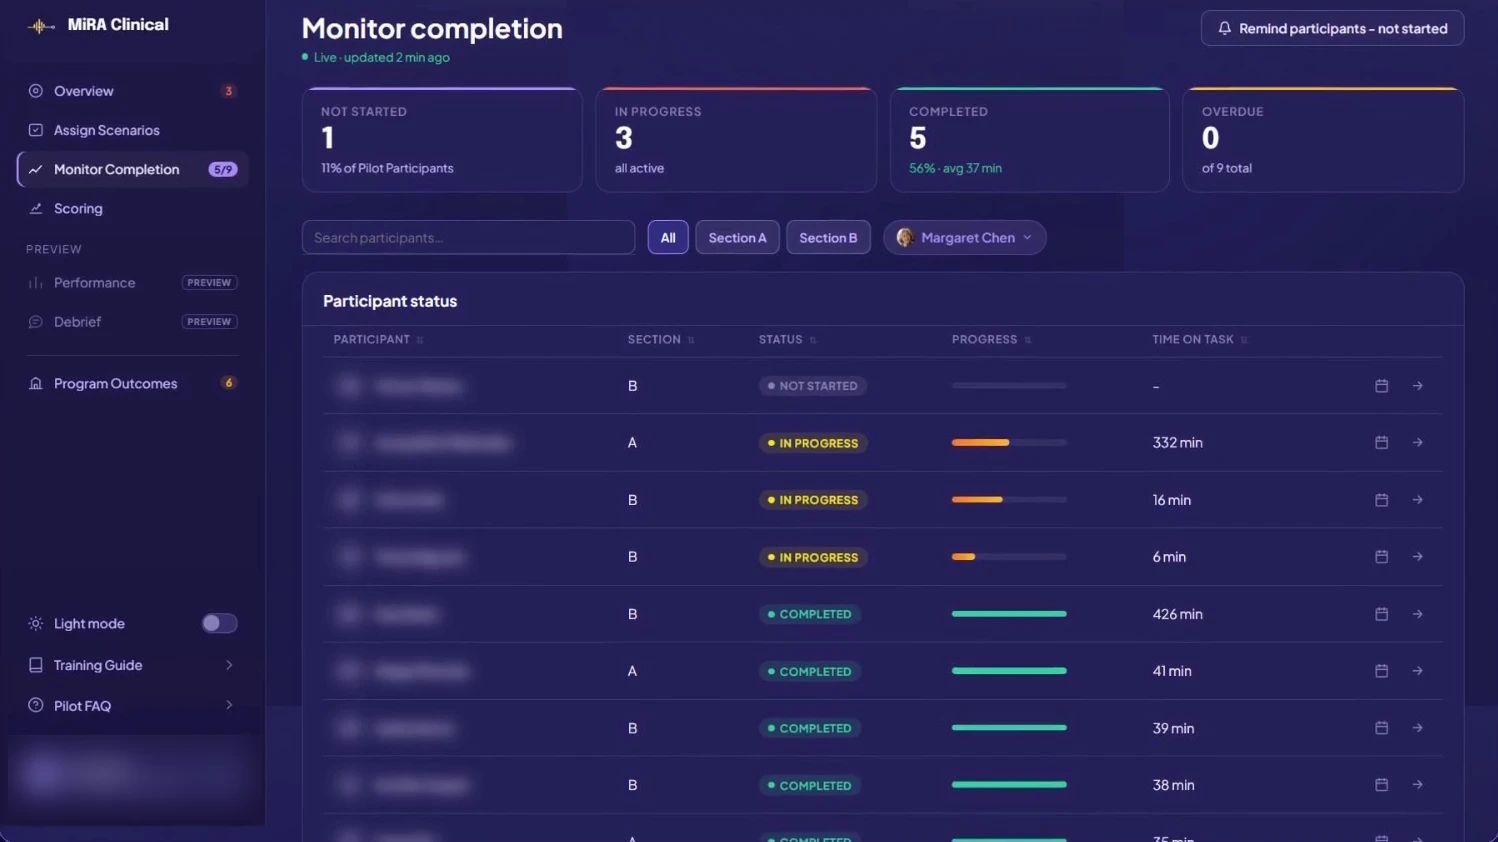This screenshot has height=842, width=1498.
Task: Filter participants by Section B
Action: 828,237
